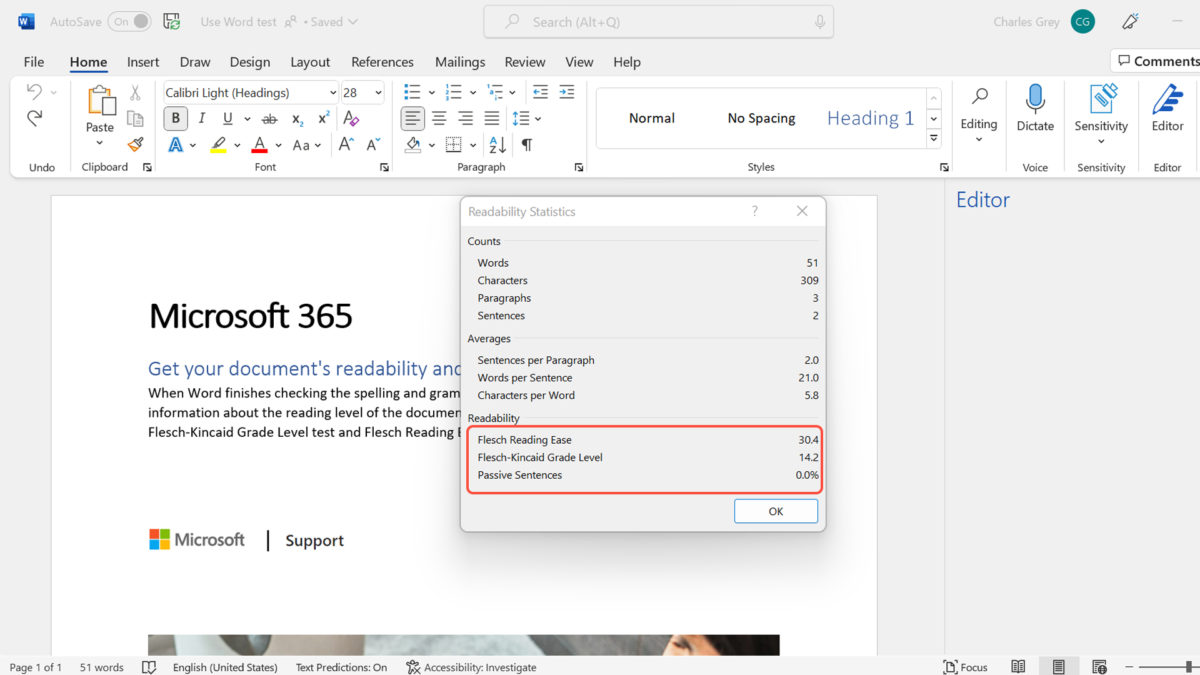Sort the selected text

pyautogui.click(x=498, y=144)
